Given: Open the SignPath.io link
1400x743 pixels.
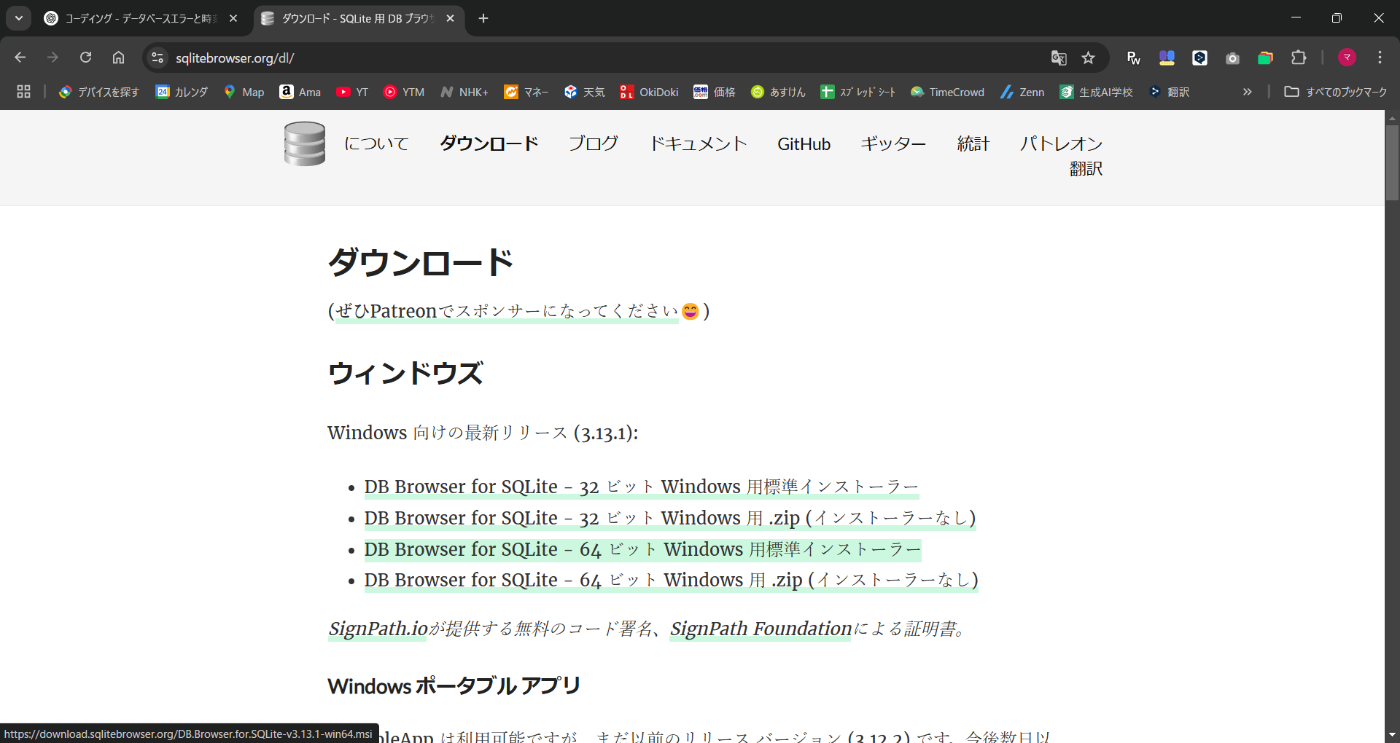Looking at the screenshot, I should (378, 629).
